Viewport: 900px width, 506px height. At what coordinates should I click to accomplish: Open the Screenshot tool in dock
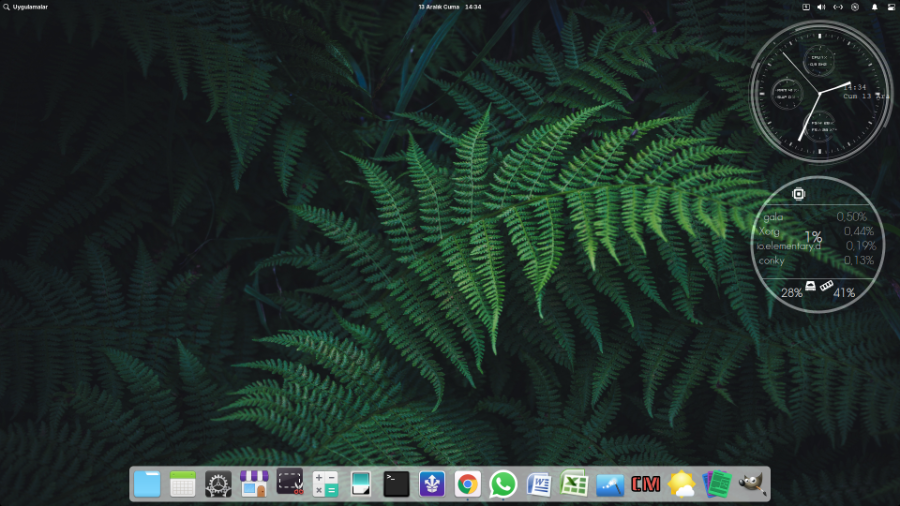(x=290, y=484)
